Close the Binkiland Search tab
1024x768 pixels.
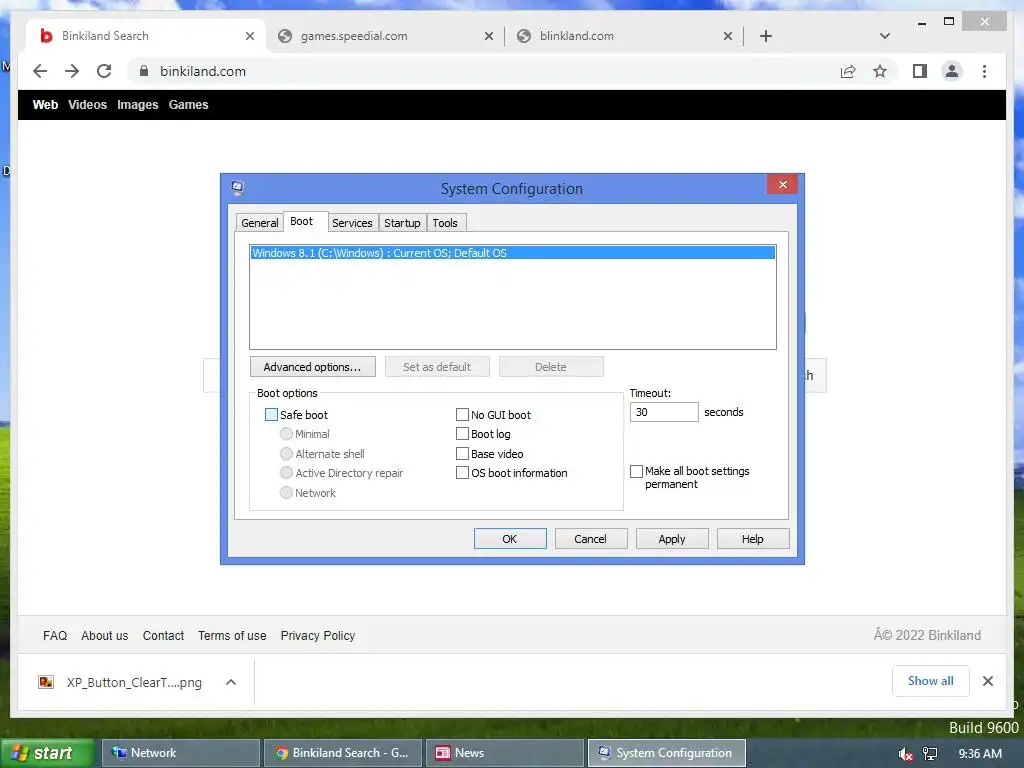249,36
